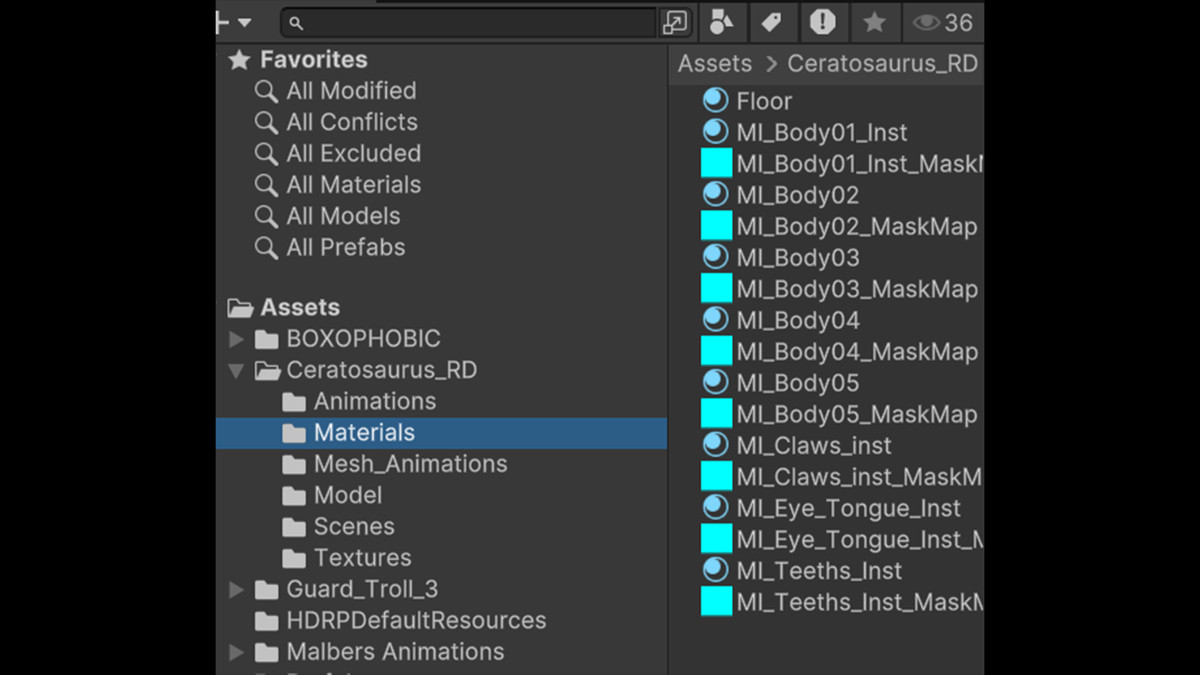Click the Assets breadcrumb link
1200x675 pixels.
(x=714, y=64)
